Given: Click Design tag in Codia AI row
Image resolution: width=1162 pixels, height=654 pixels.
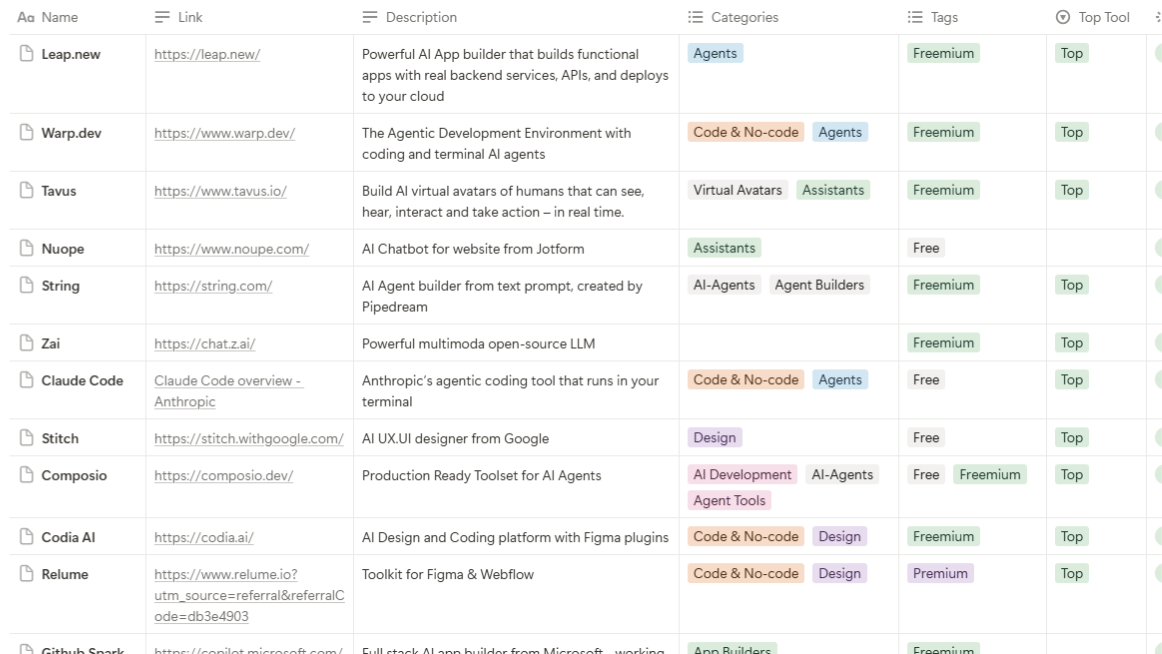Looking at the screenshot, I should [840, 536].
